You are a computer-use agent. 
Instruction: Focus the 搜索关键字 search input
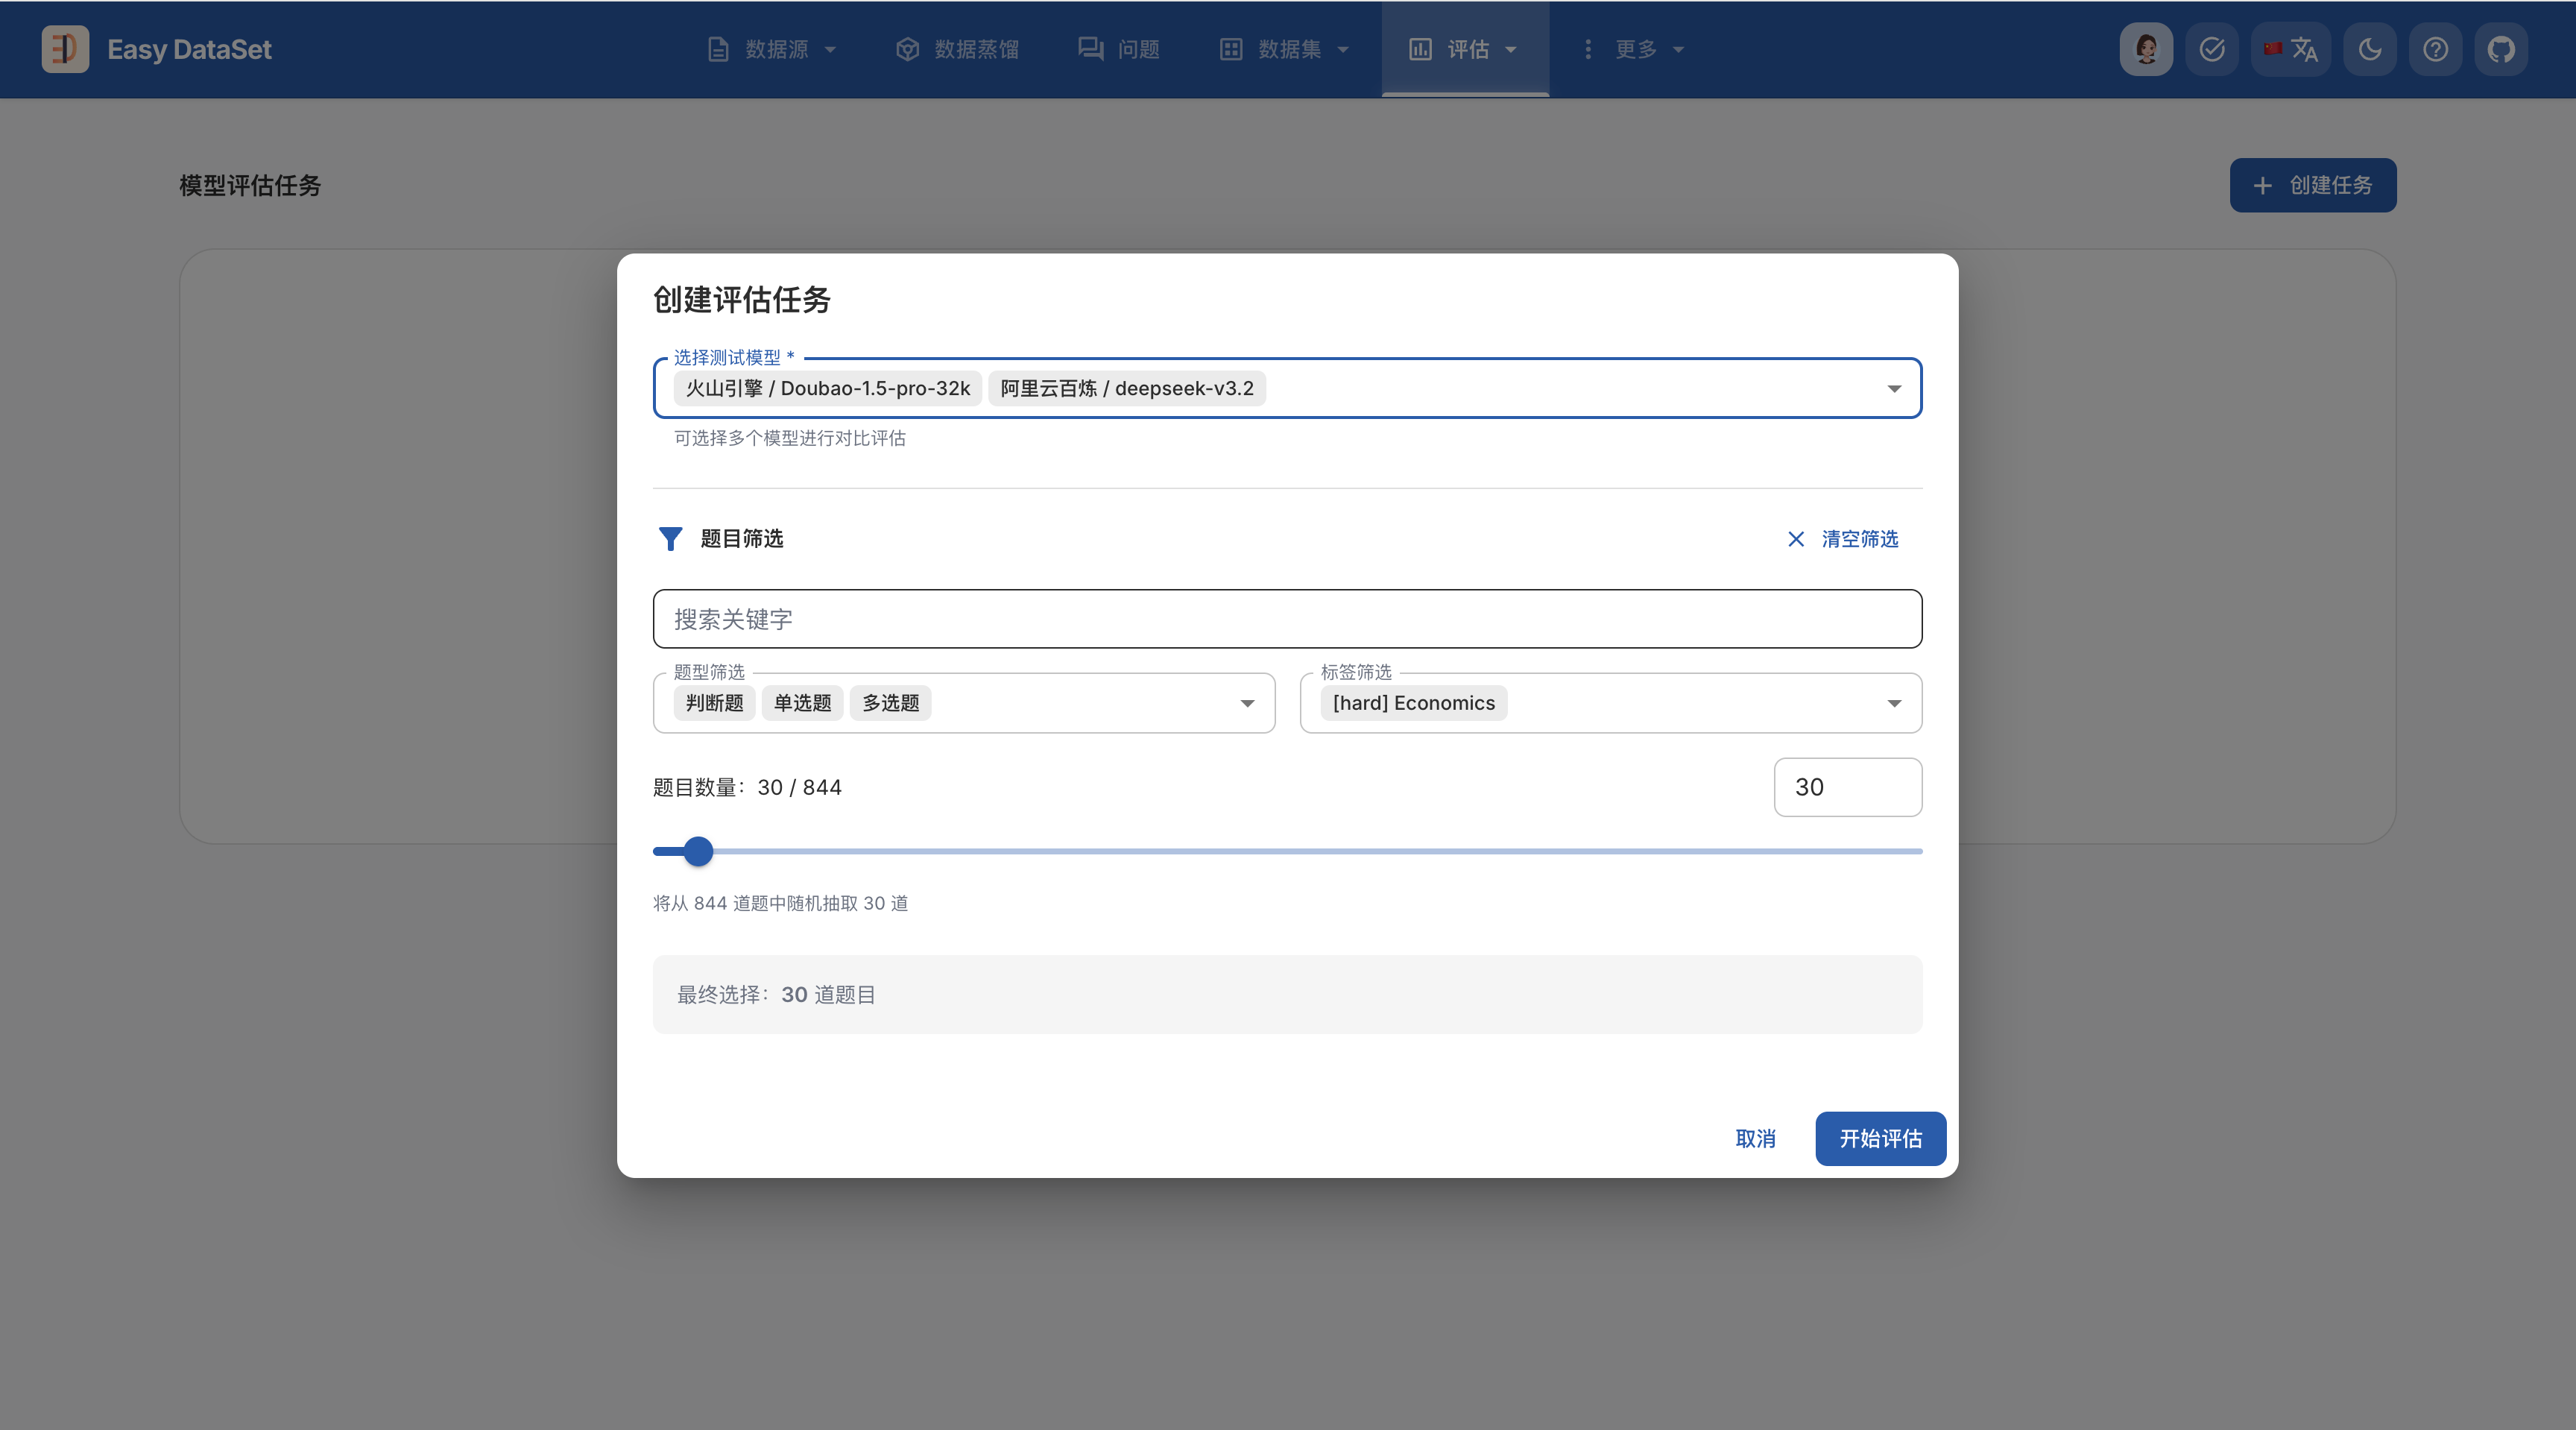[1287, 619]
